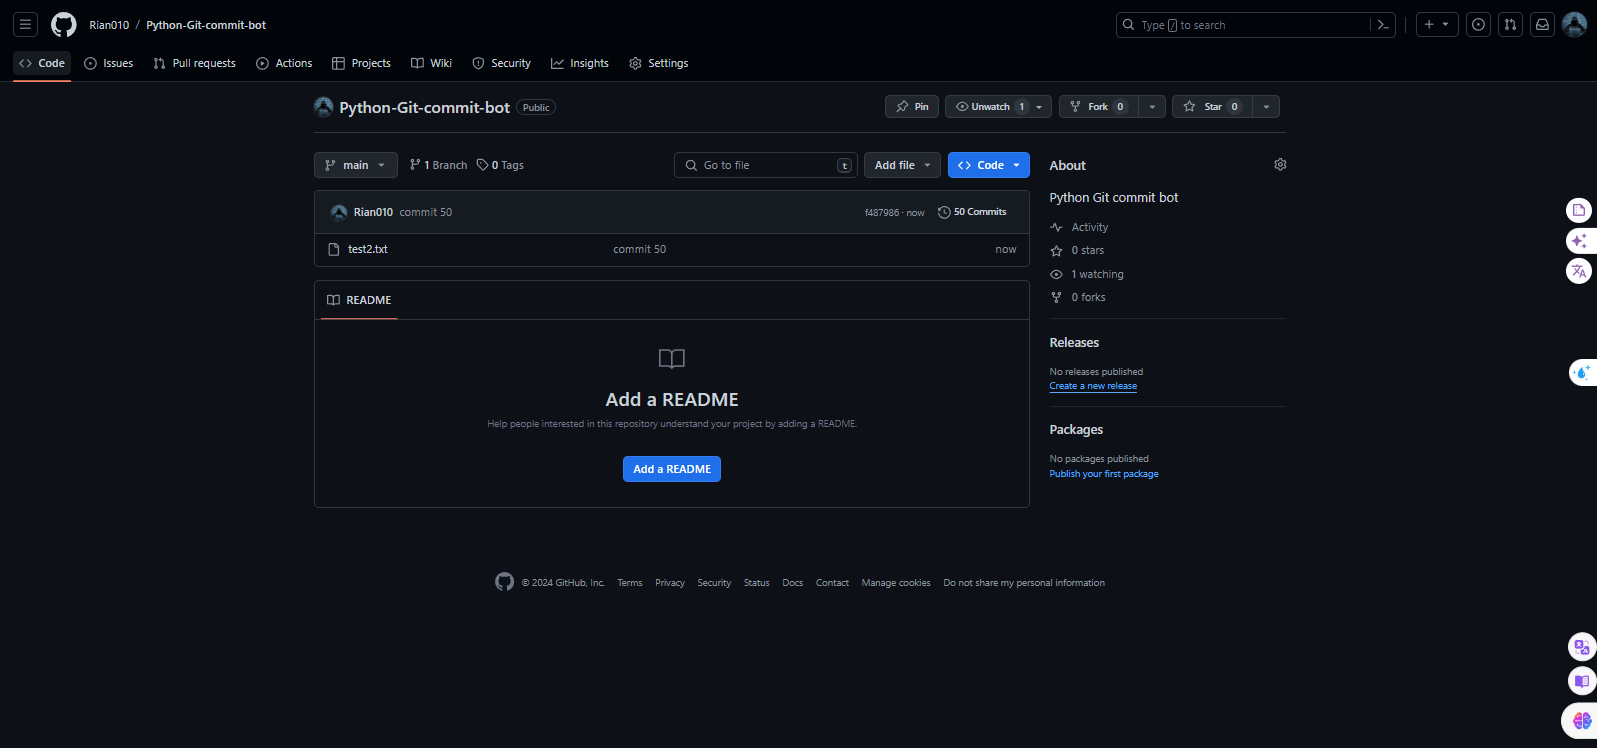View the 50 Commits history
The width and height of the screenshot is (1597, 748).
pos(972,212)
